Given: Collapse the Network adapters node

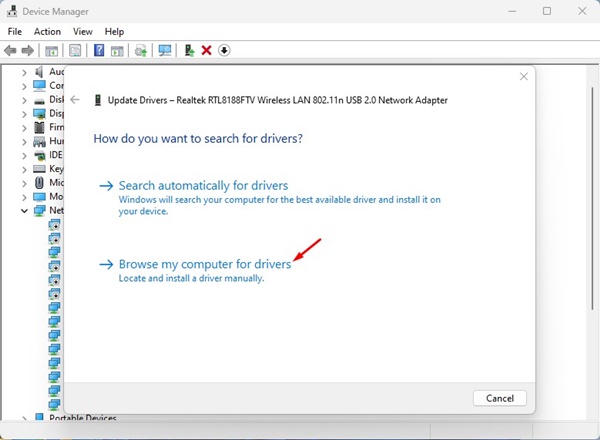Looking at the screenshot, I should pyautogui.click(x=24, y=210).
